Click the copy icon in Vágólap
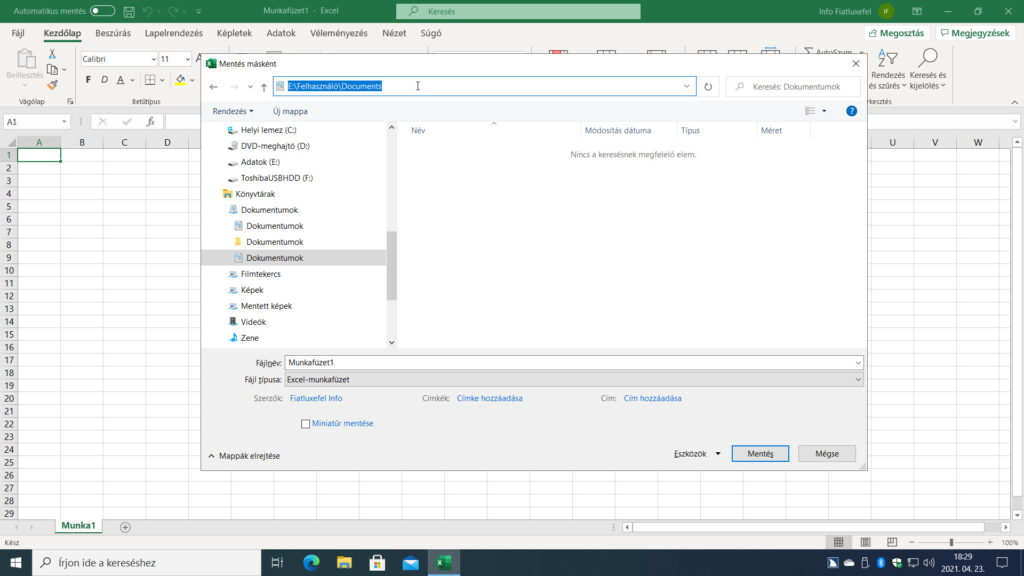 tap(52, 69)
